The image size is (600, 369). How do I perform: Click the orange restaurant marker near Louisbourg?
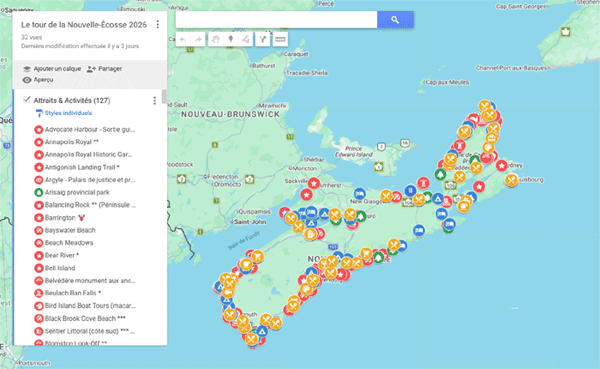point(512,180)
